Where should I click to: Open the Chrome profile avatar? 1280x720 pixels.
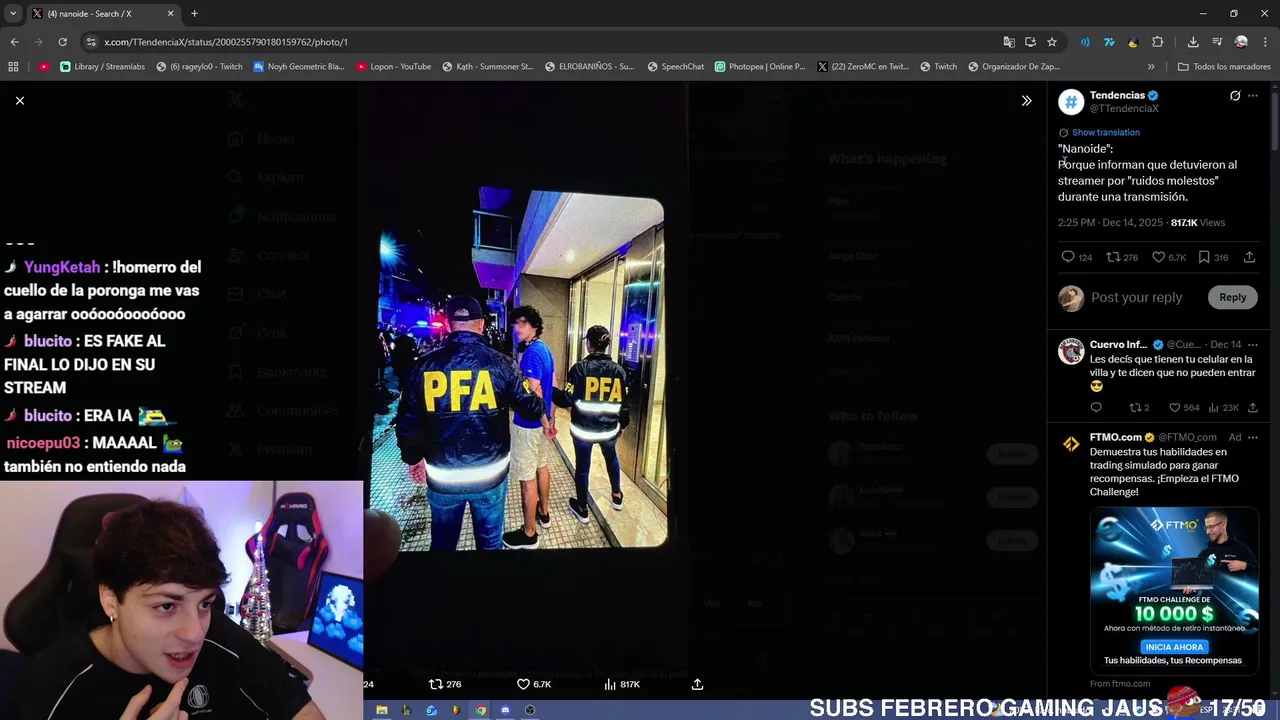click(x=1241, y=42)
